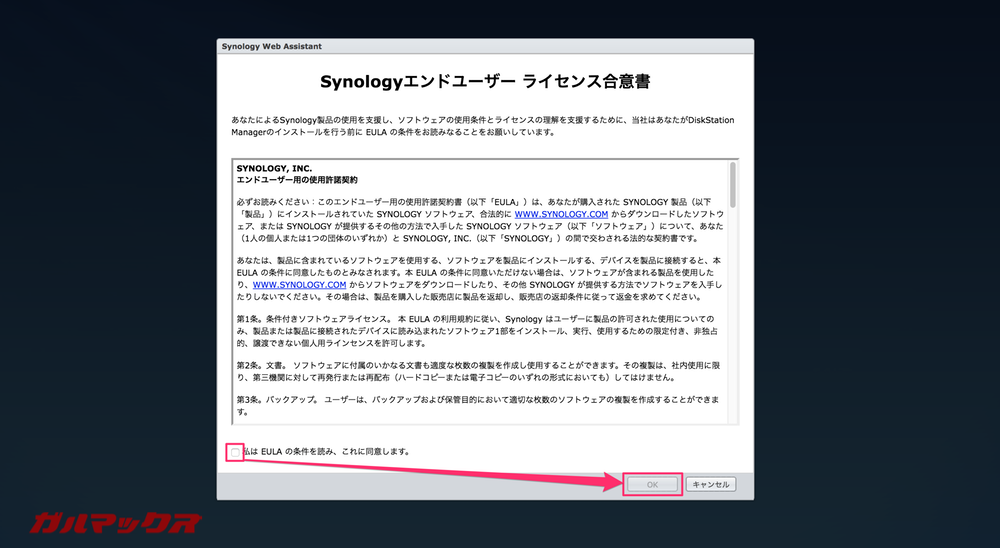Screen dimensions: 1000x548
Task: Click the license text scrollbar thumb
Action: (x=733, y=184)
